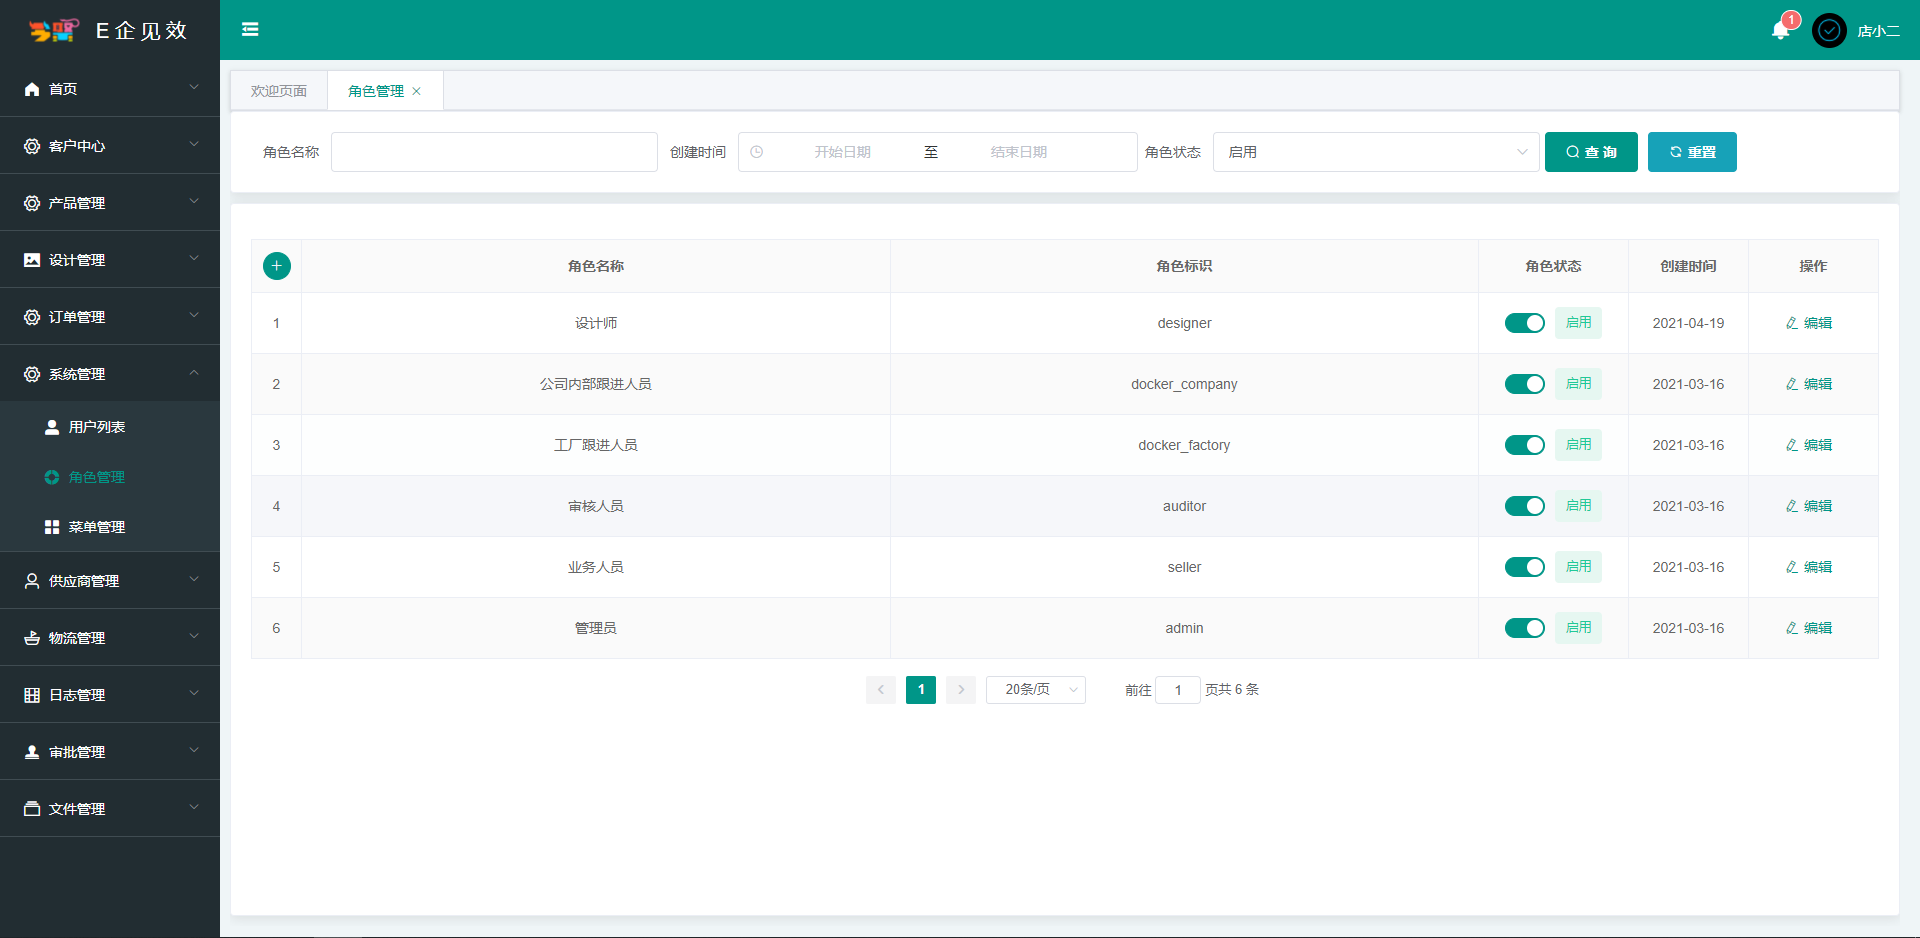The width and height of the screenshot is (1920, 938).
Task: Click the 店小二 avatar icon
Action: [1829, 30]
